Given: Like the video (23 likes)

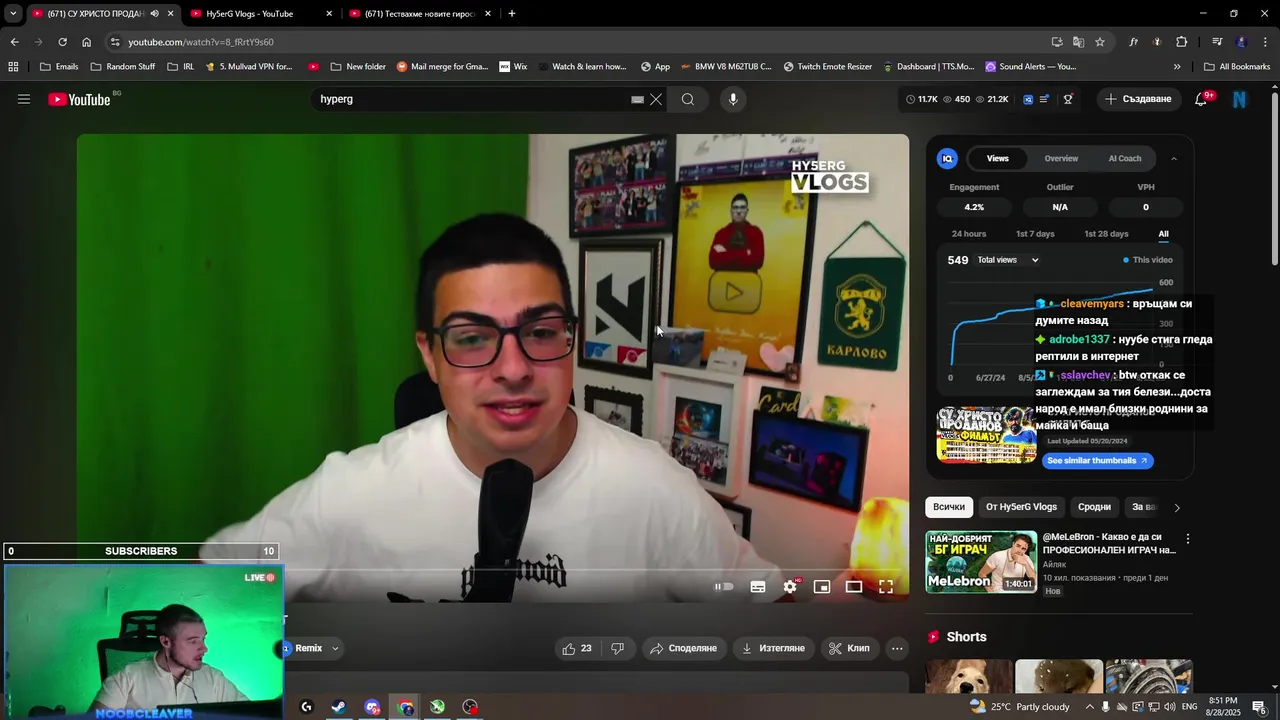Looking at the screenshot, I should click(577, 648).
